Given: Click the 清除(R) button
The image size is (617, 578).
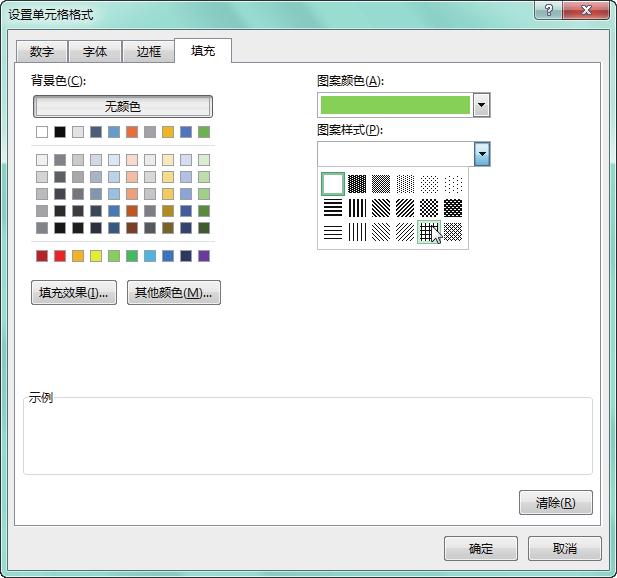Looking at the screenshot, I should 556,502.
